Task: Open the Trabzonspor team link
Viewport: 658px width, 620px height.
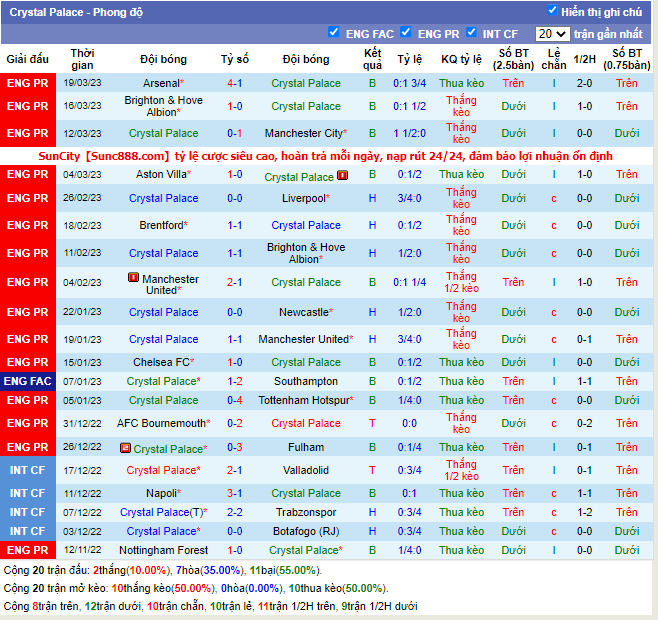Action: [306, 512]
